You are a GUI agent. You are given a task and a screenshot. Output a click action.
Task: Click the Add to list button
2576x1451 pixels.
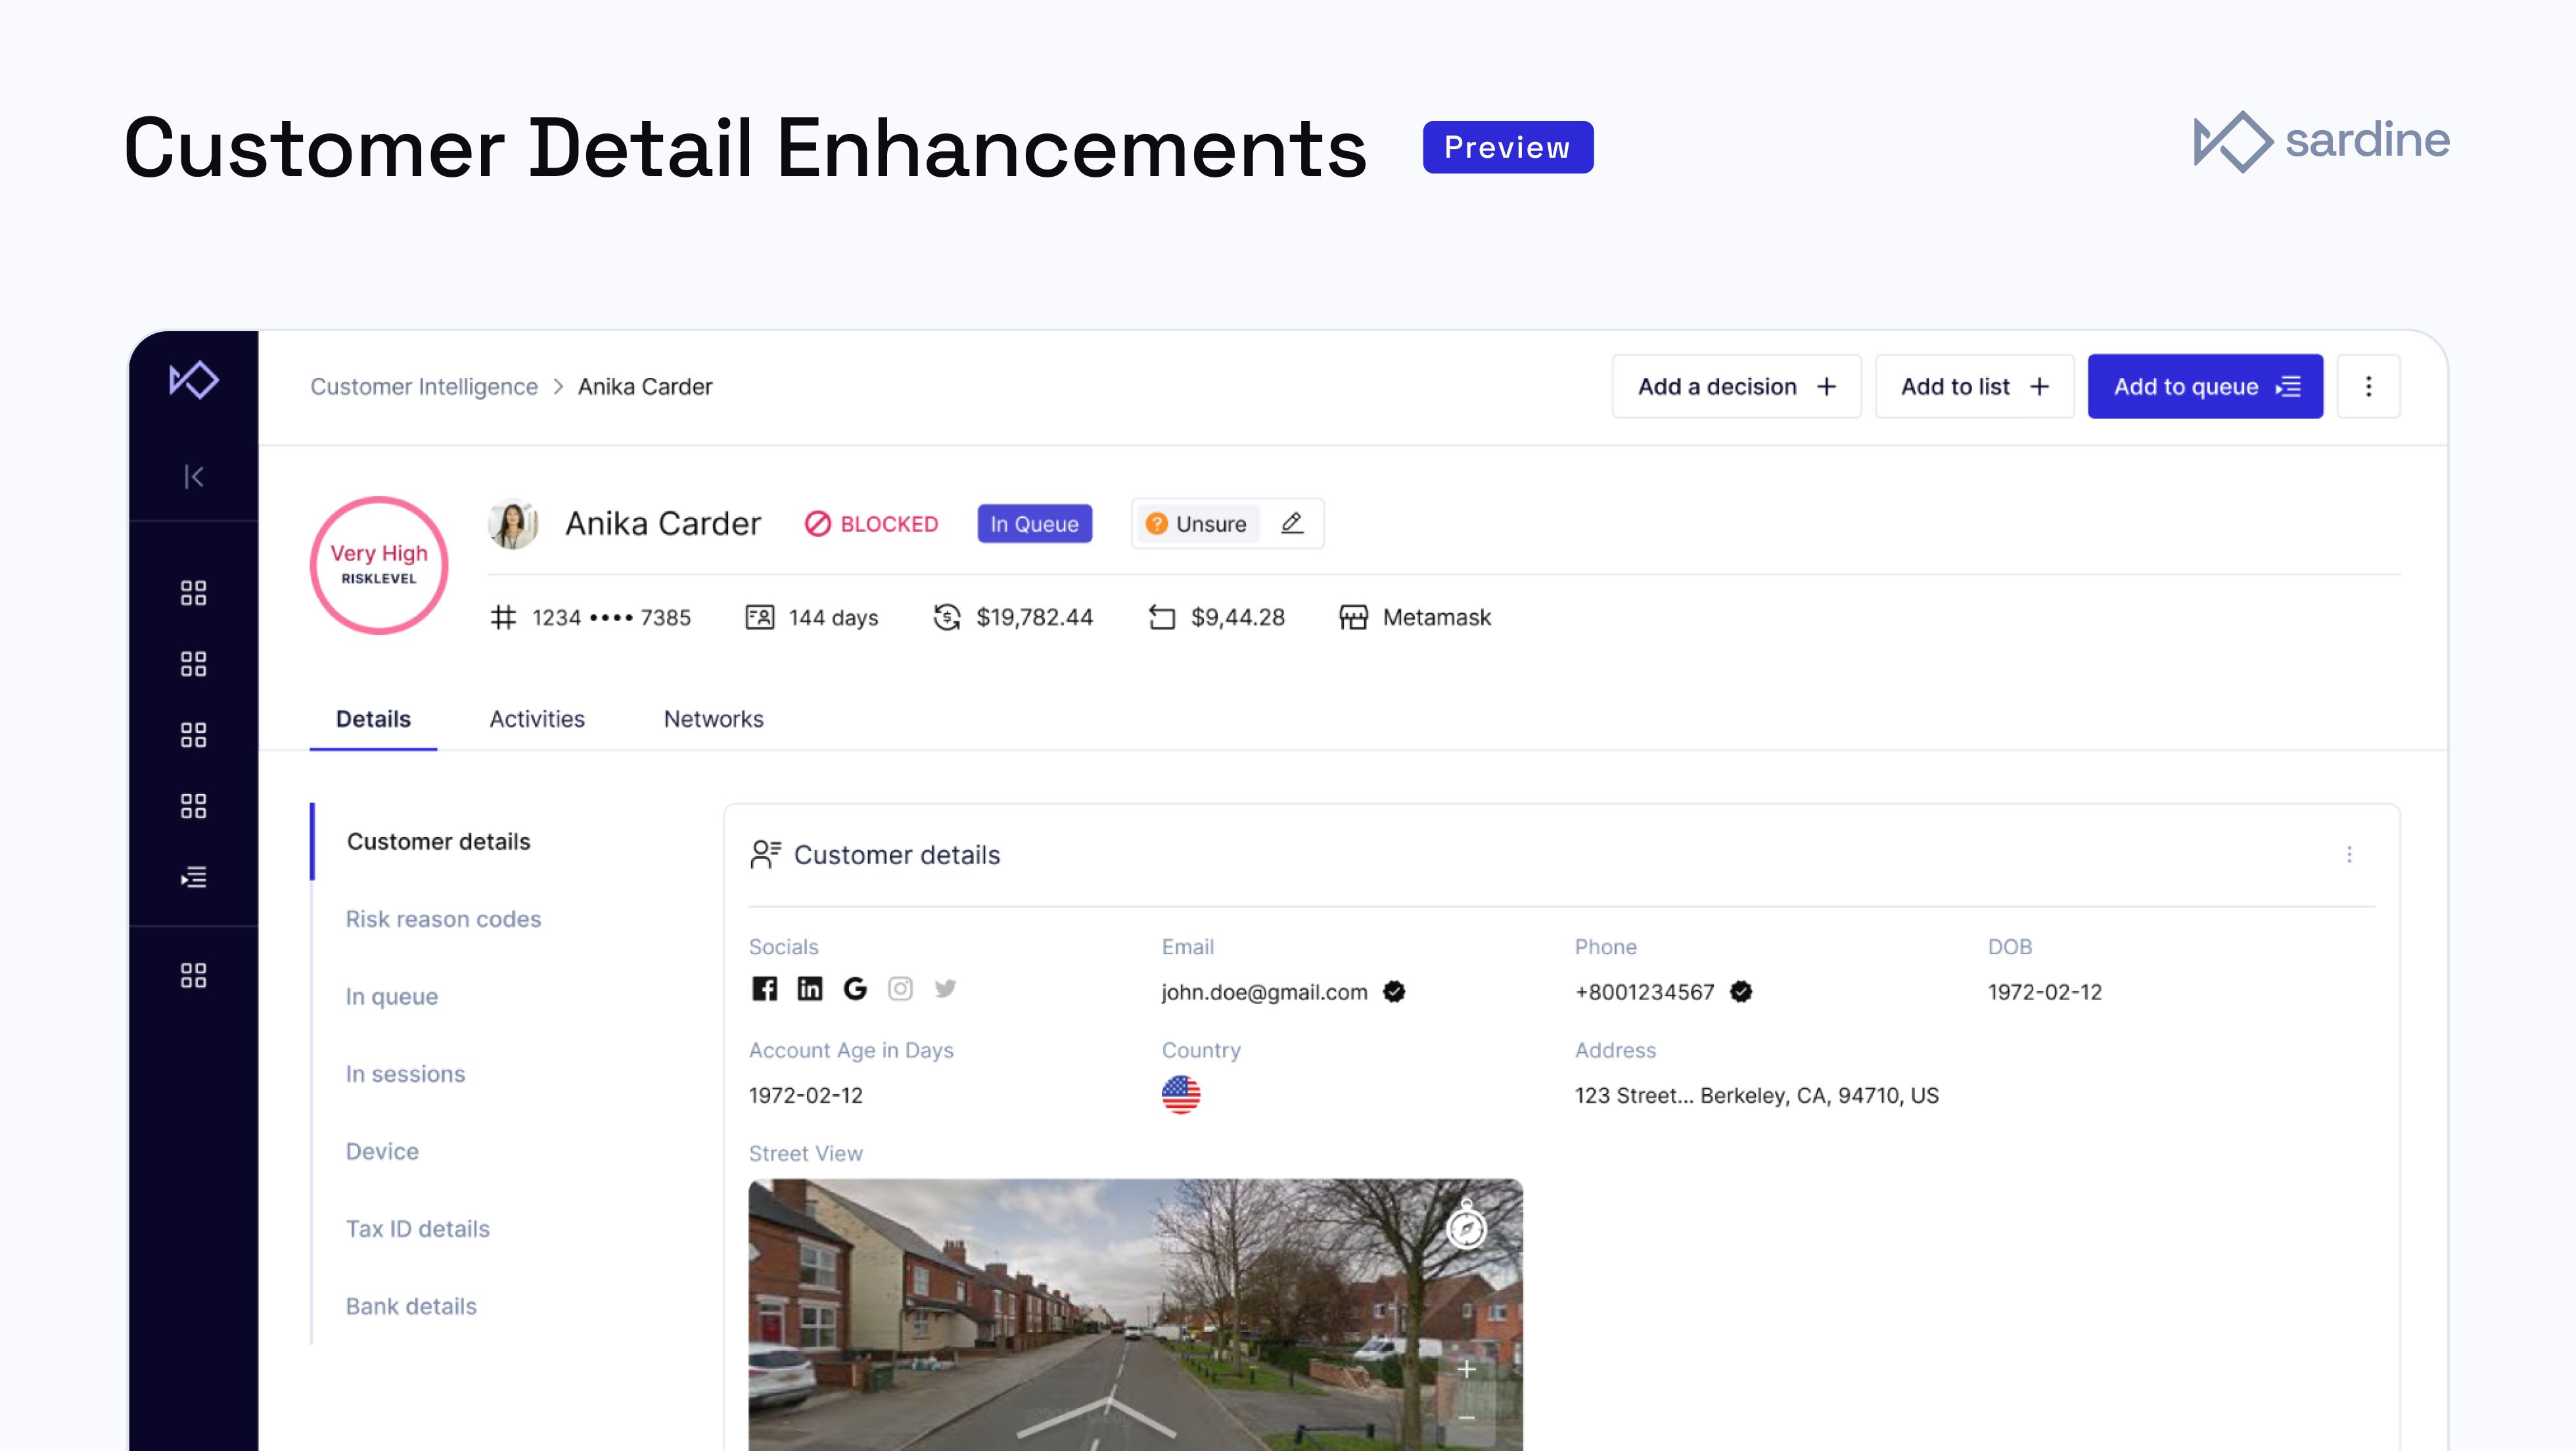[1974, 386]
